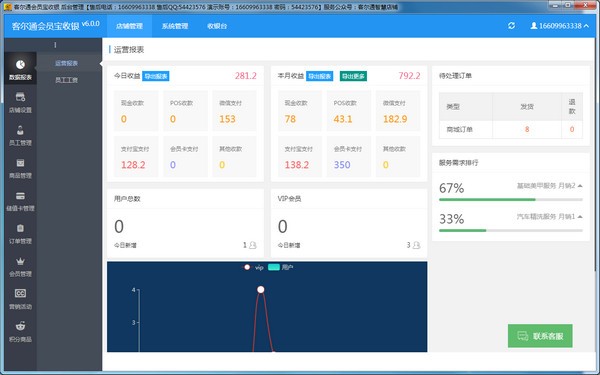Screen dimensions: 600x375
Task: Open pending 商城订单 发货 count 8
Action: [x=527, y=129]
